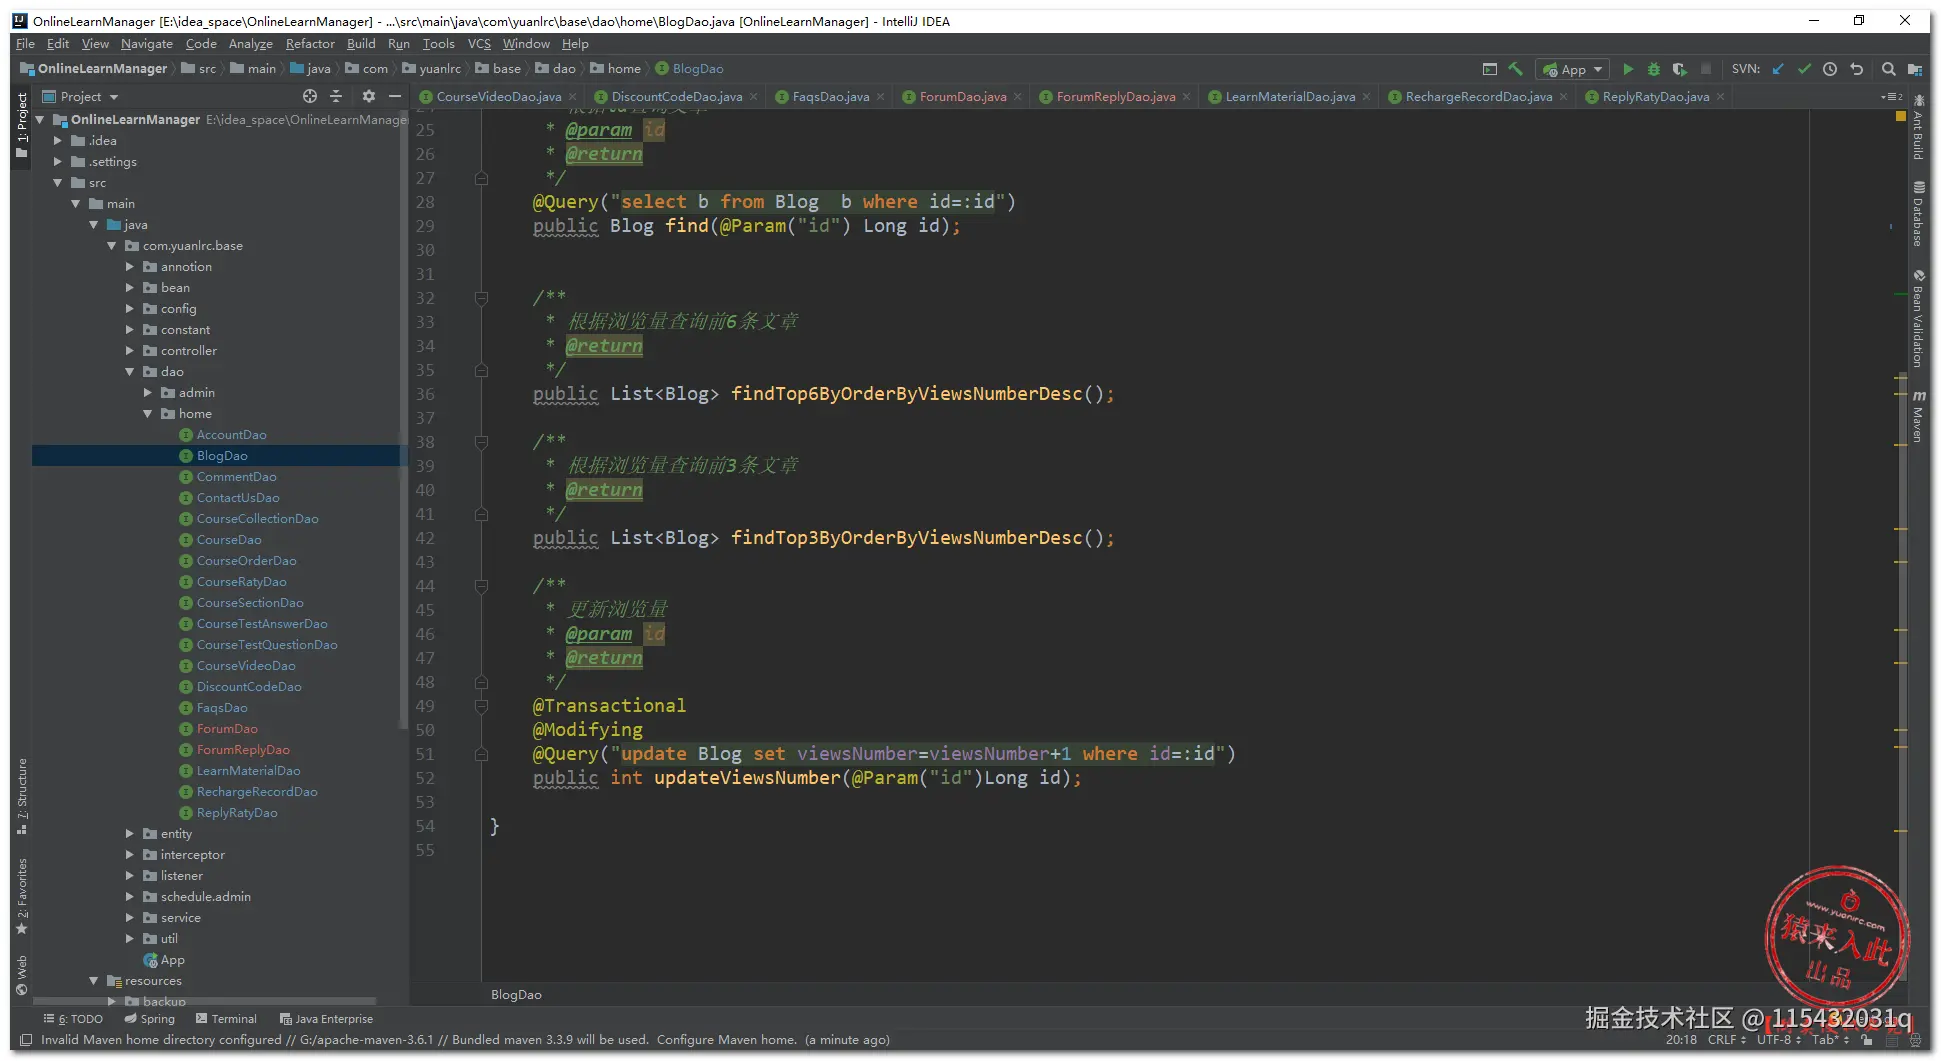Click the Project tree vertical scrollbar
This screenshot has width=1941, height=1061.
click(x=403, y=420)
